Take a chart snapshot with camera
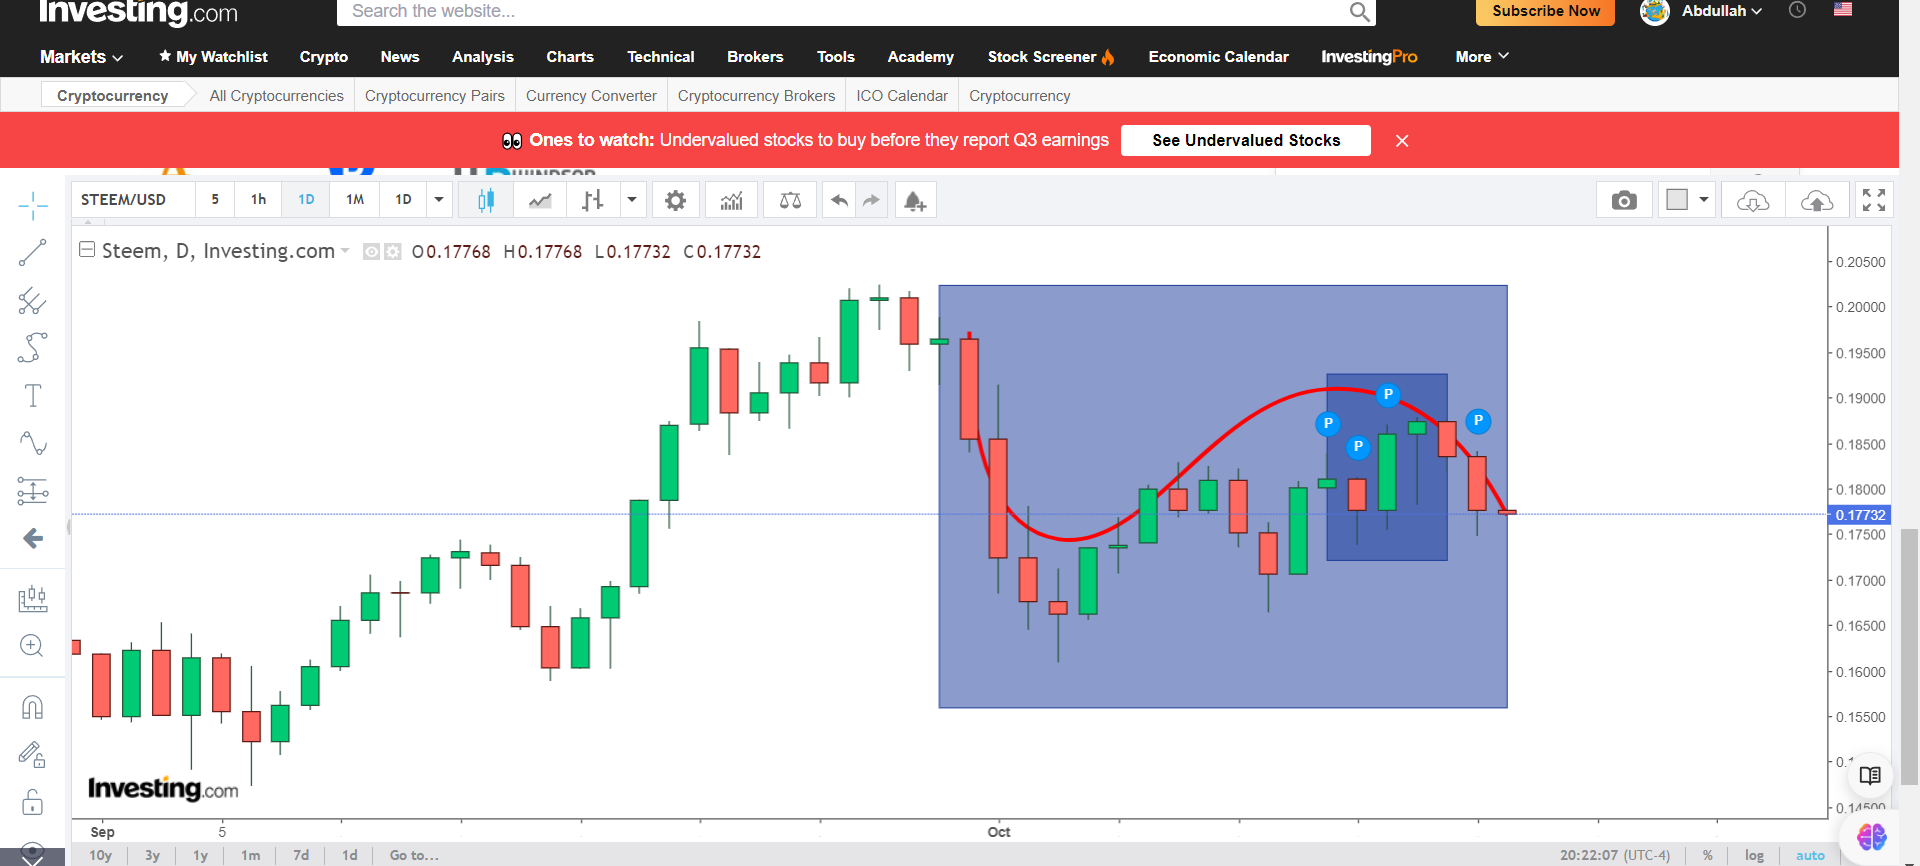This screenshot has height=866, width=1920. point(1625,200)
